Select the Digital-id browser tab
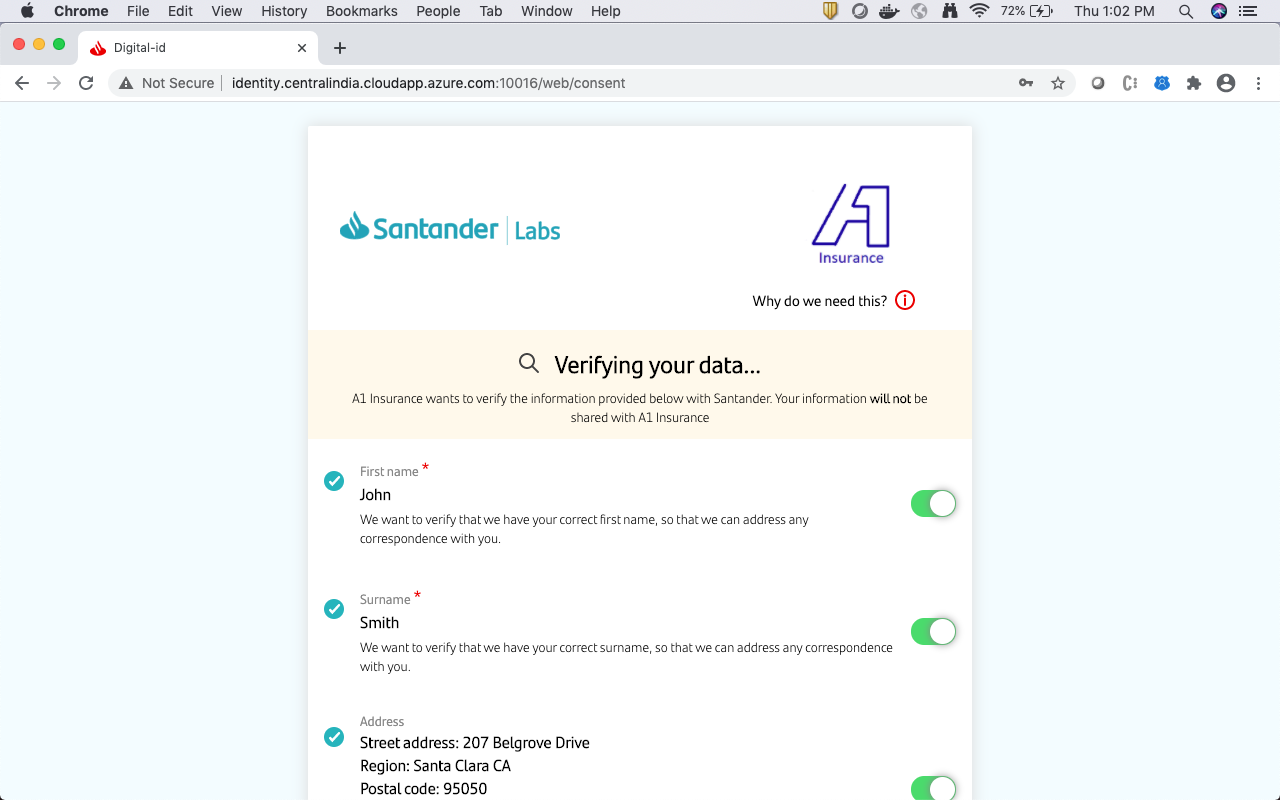 click(198, 48)
